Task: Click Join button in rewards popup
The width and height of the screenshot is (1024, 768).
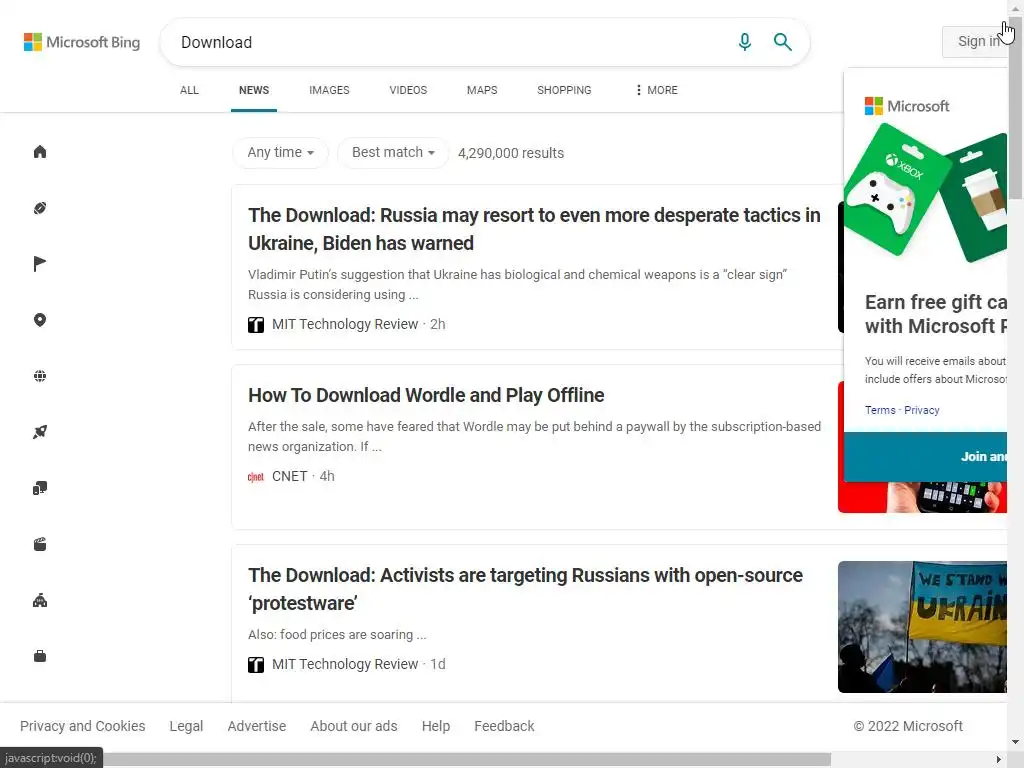Action: (x=925, y=456)
